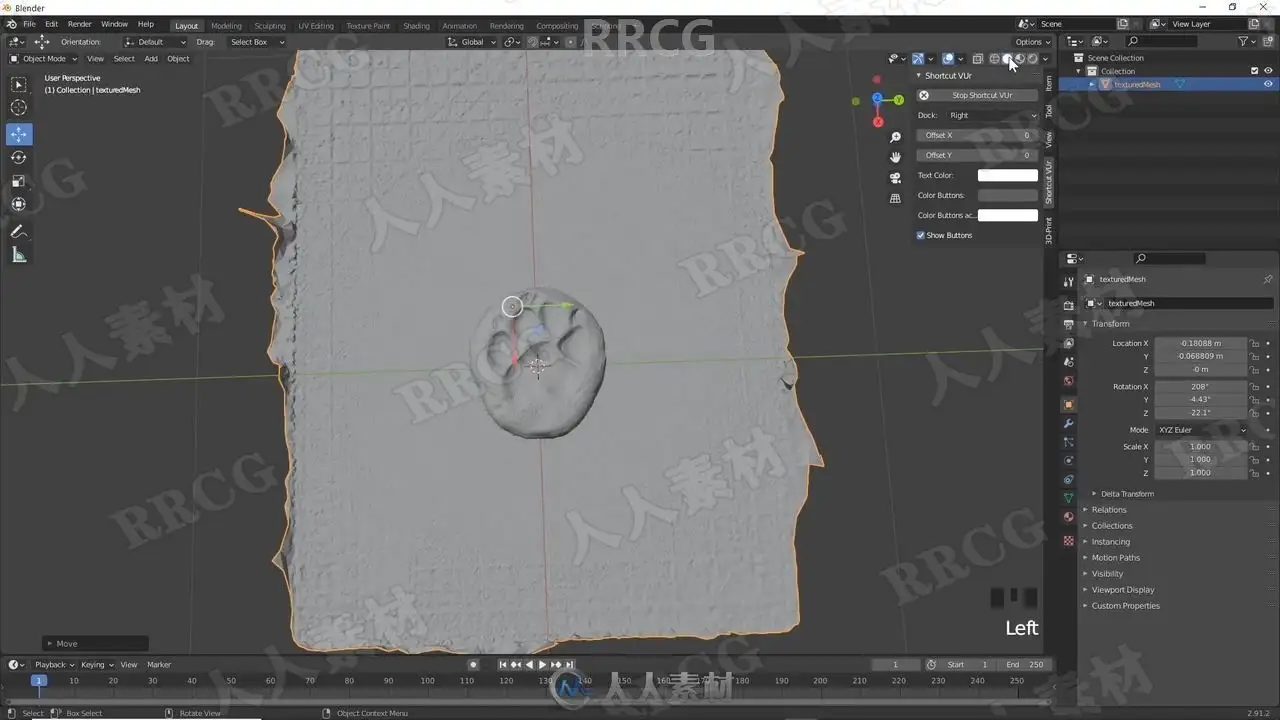
Task: Uncheck the Show Buttons checkbox
Action: pos(921,235)
